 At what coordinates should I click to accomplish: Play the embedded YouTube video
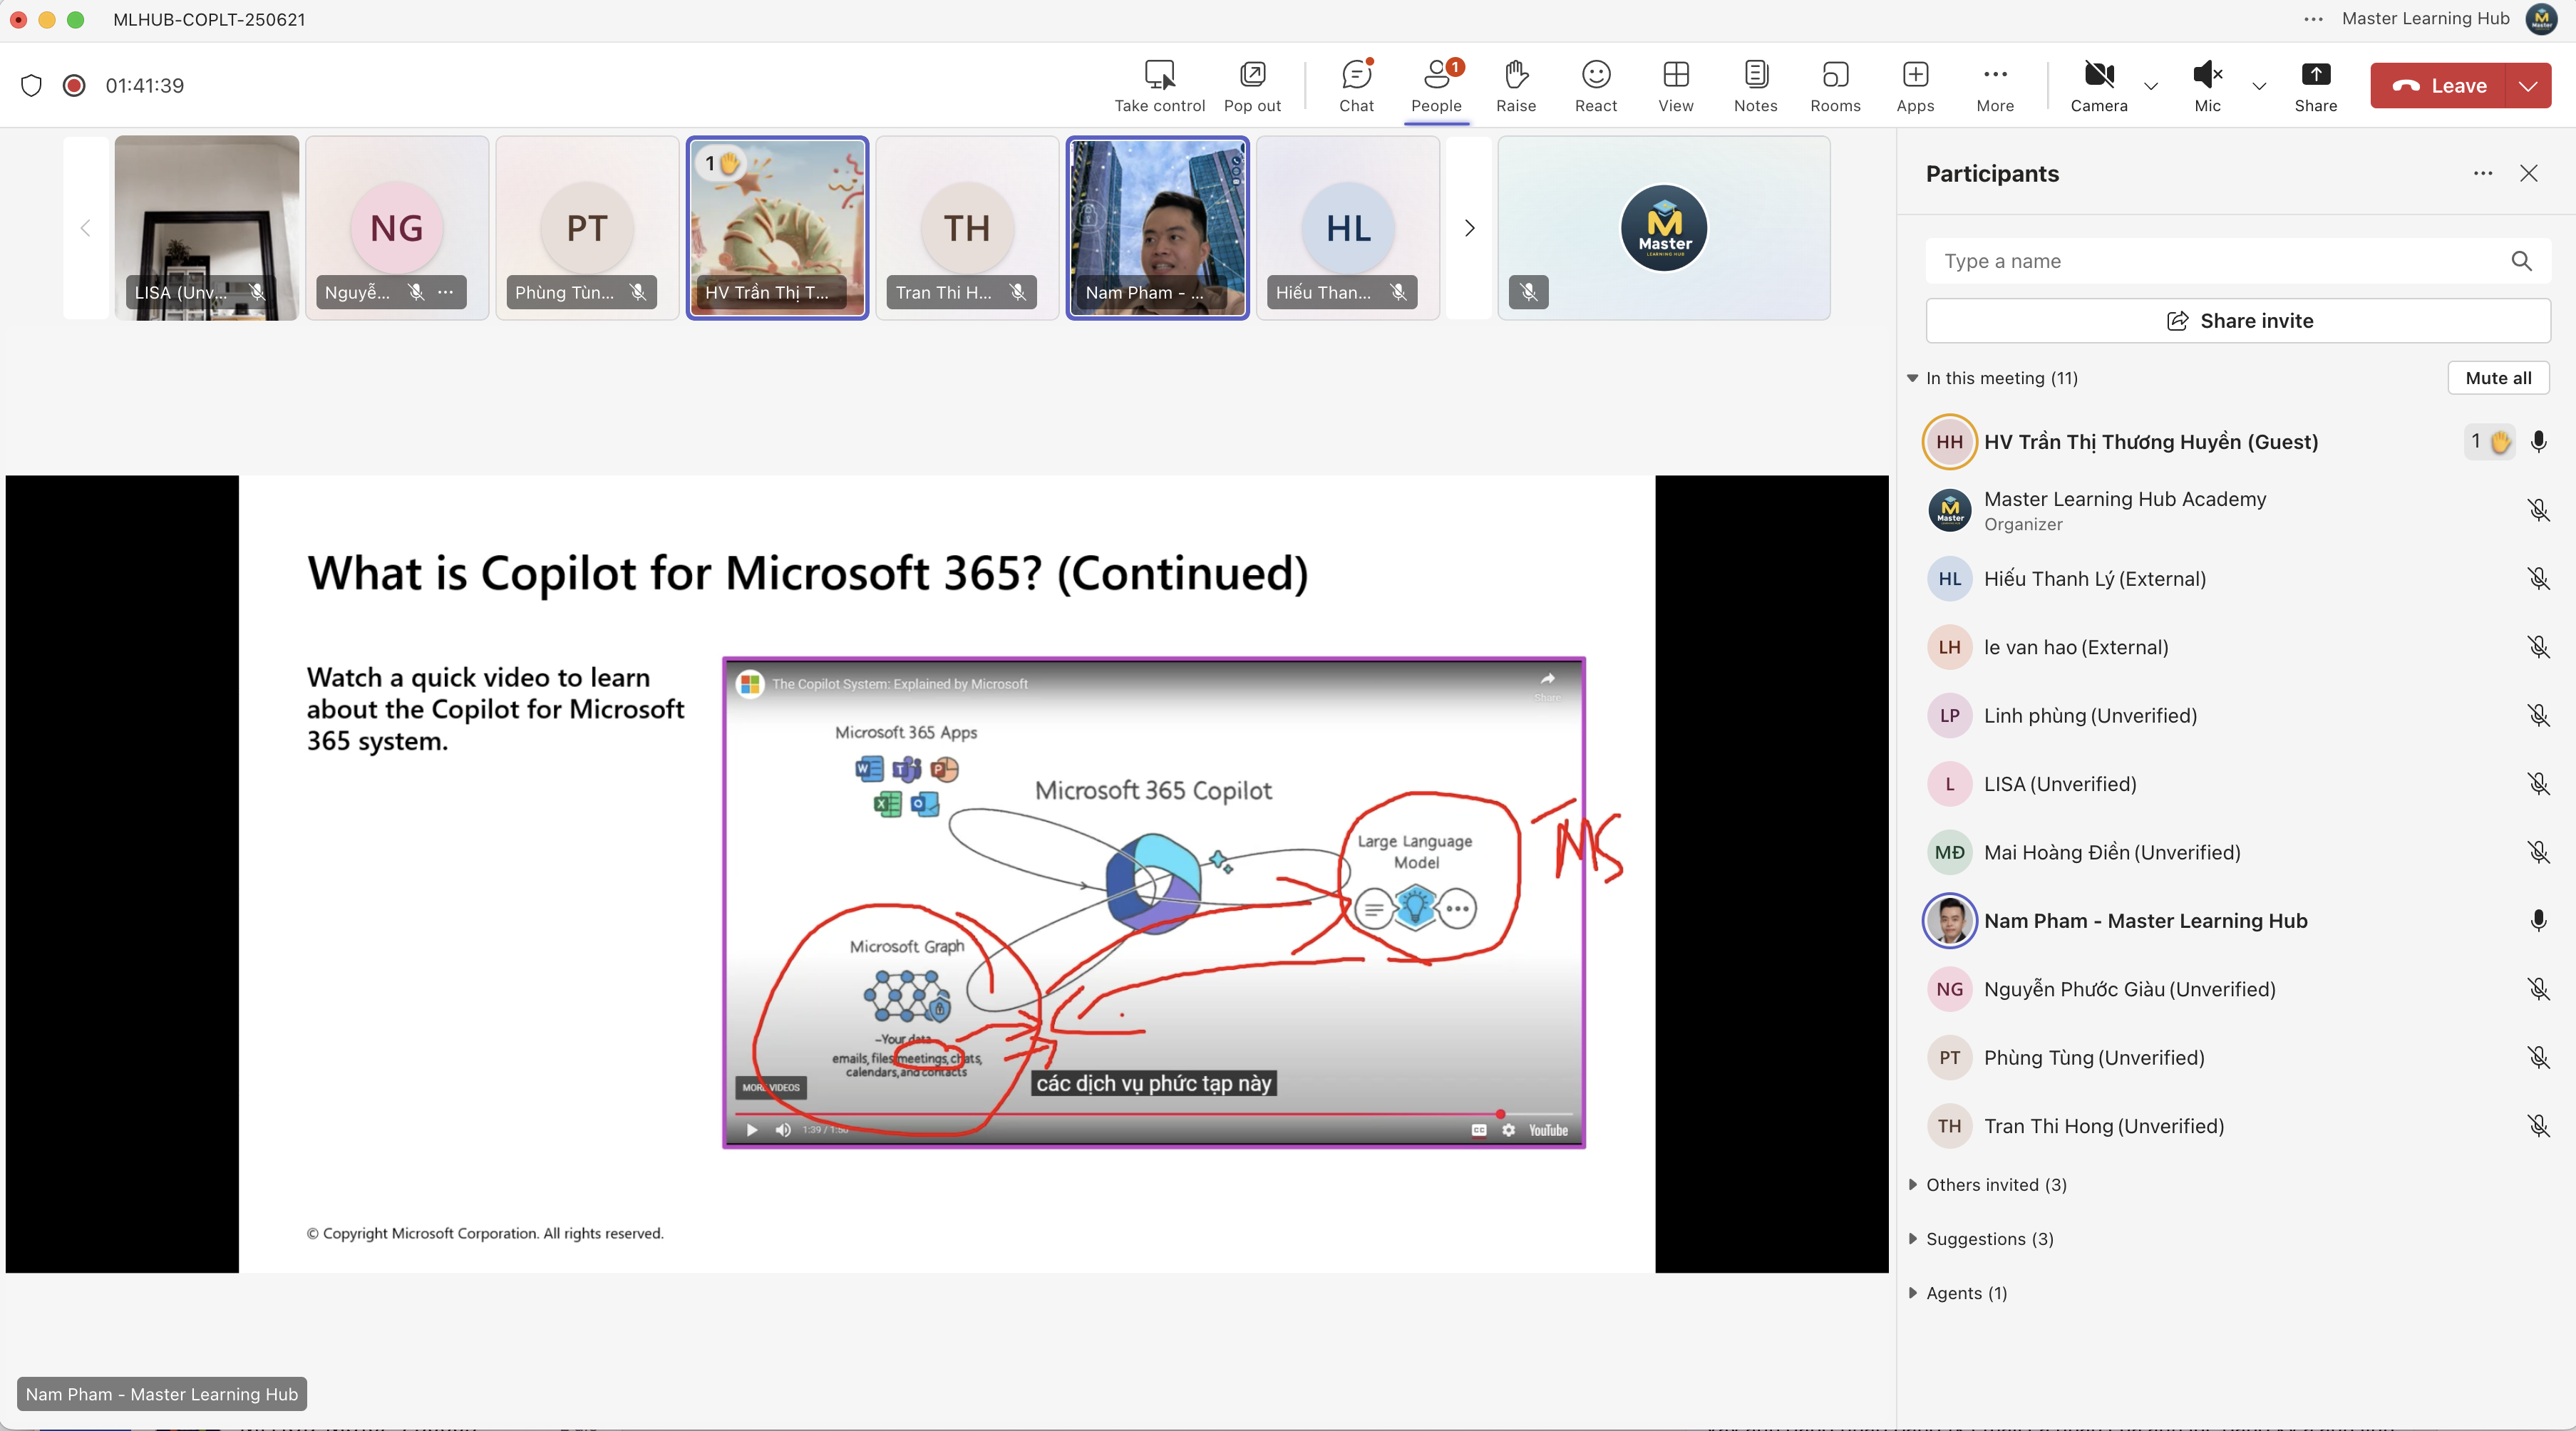(752, 1130)
